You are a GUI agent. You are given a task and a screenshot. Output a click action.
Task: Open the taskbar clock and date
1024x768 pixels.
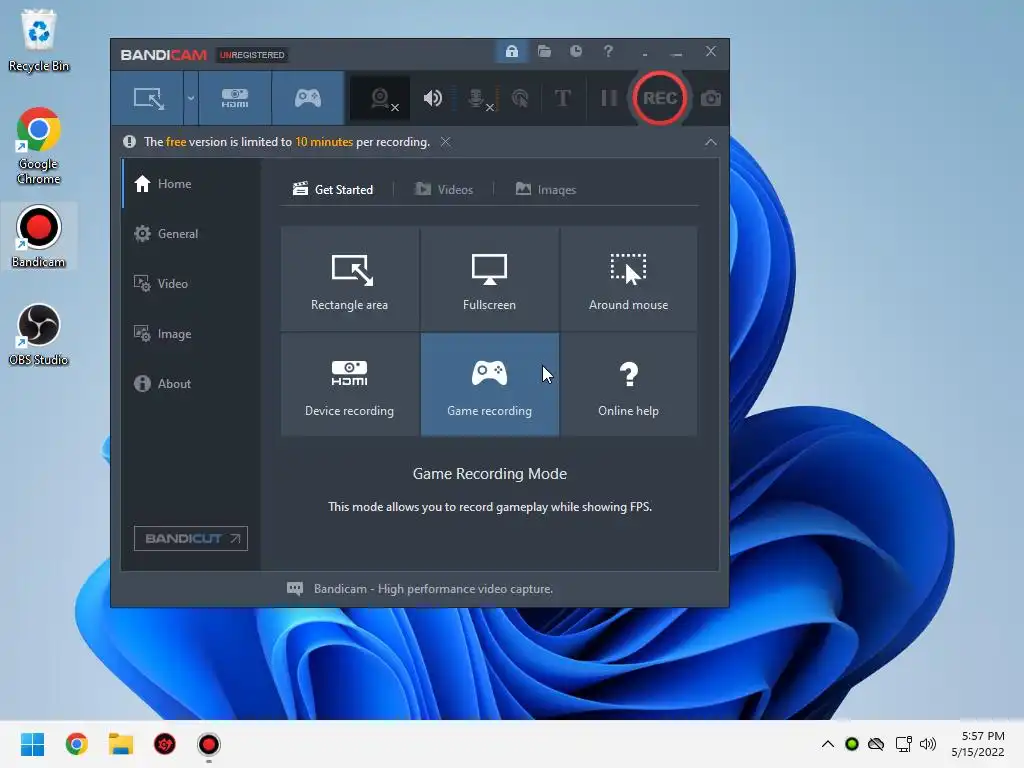pyautogui.click(x=978, y=744)
